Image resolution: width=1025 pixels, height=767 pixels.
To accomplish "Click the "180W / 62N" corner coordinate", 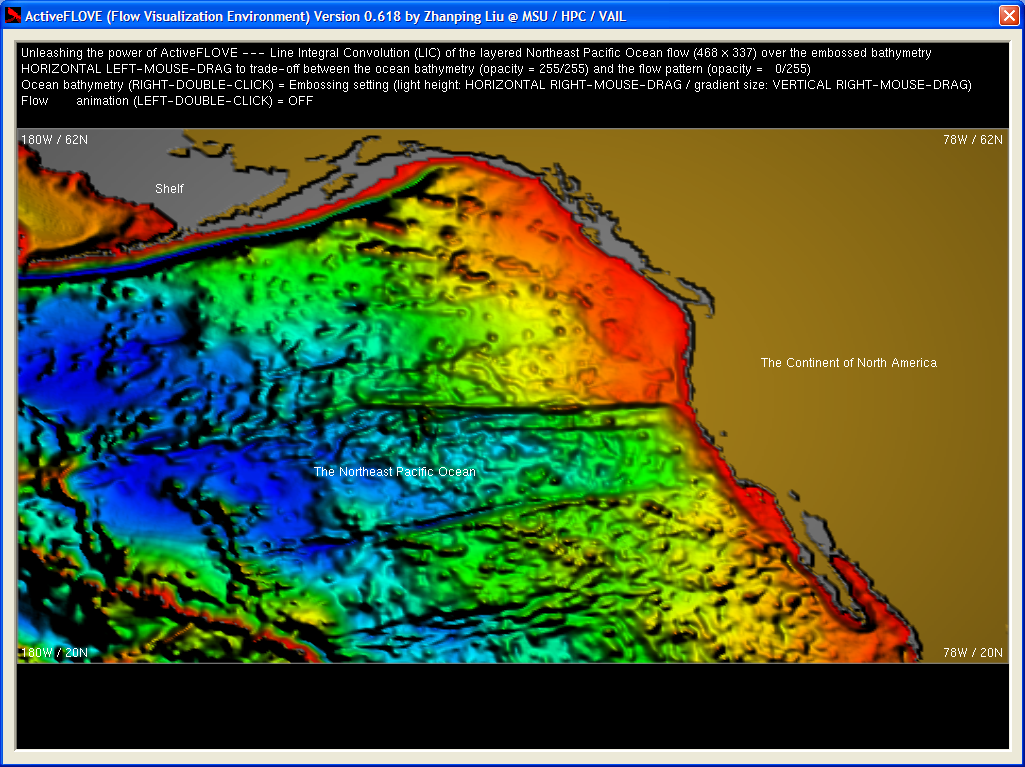I will coord(54,140).
